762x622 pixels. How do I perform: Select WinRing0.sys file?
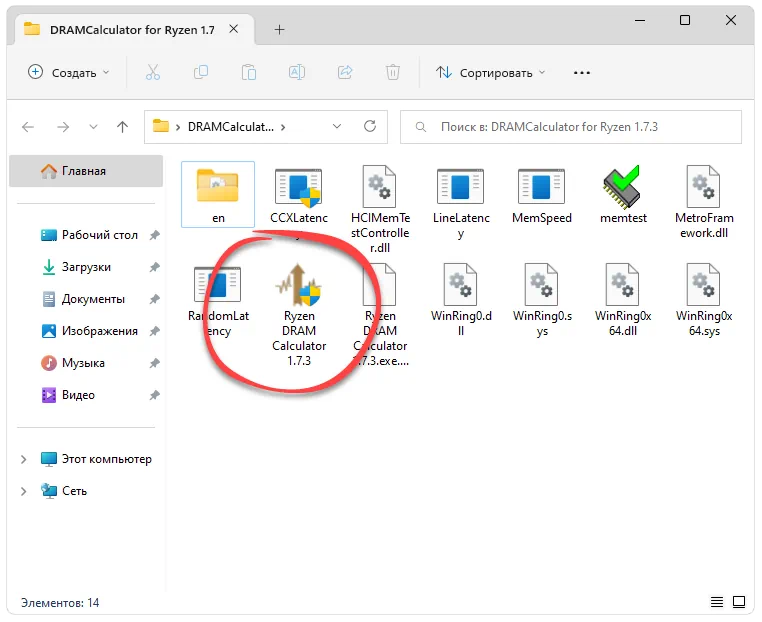[x=542, y=301]
